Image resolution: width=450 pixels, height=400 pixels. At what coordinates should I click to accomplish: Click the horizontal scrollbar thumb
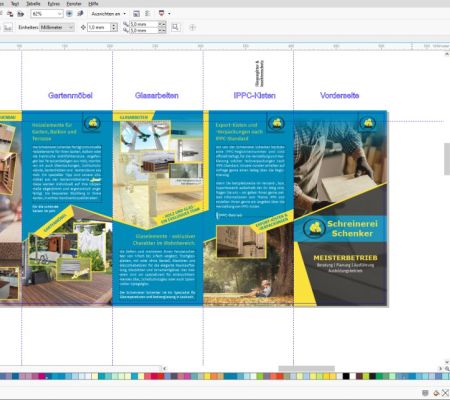tap(306, 368)
